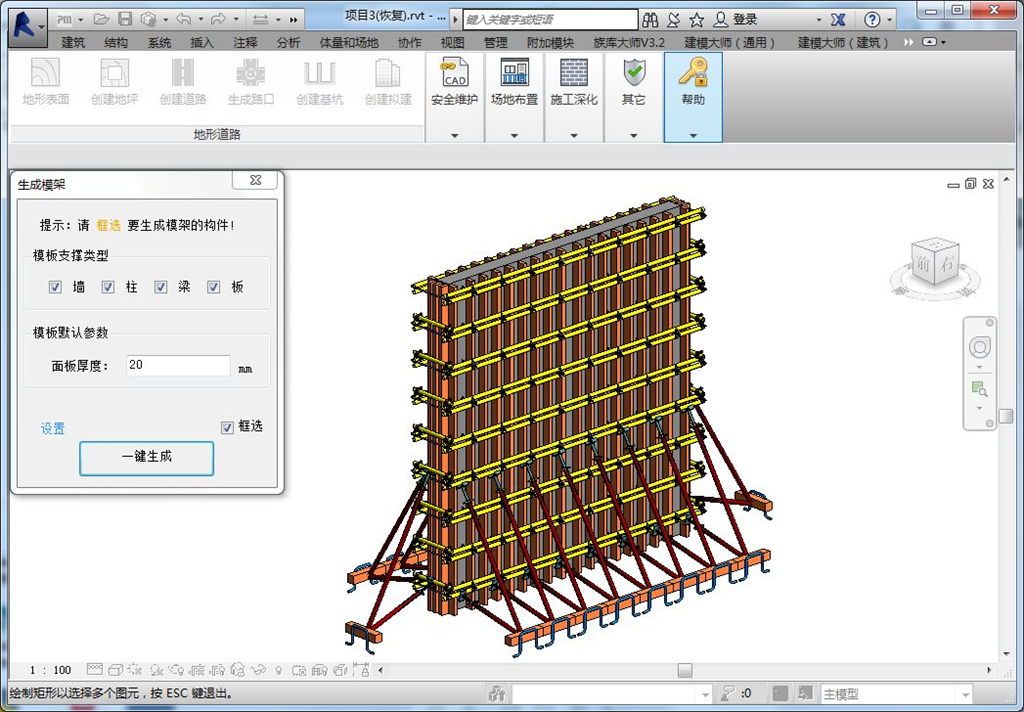Viewport: 1024px width, 712px height.
Task: Open the 体量和场地 ribbon tab
Action: pos(349,42)
